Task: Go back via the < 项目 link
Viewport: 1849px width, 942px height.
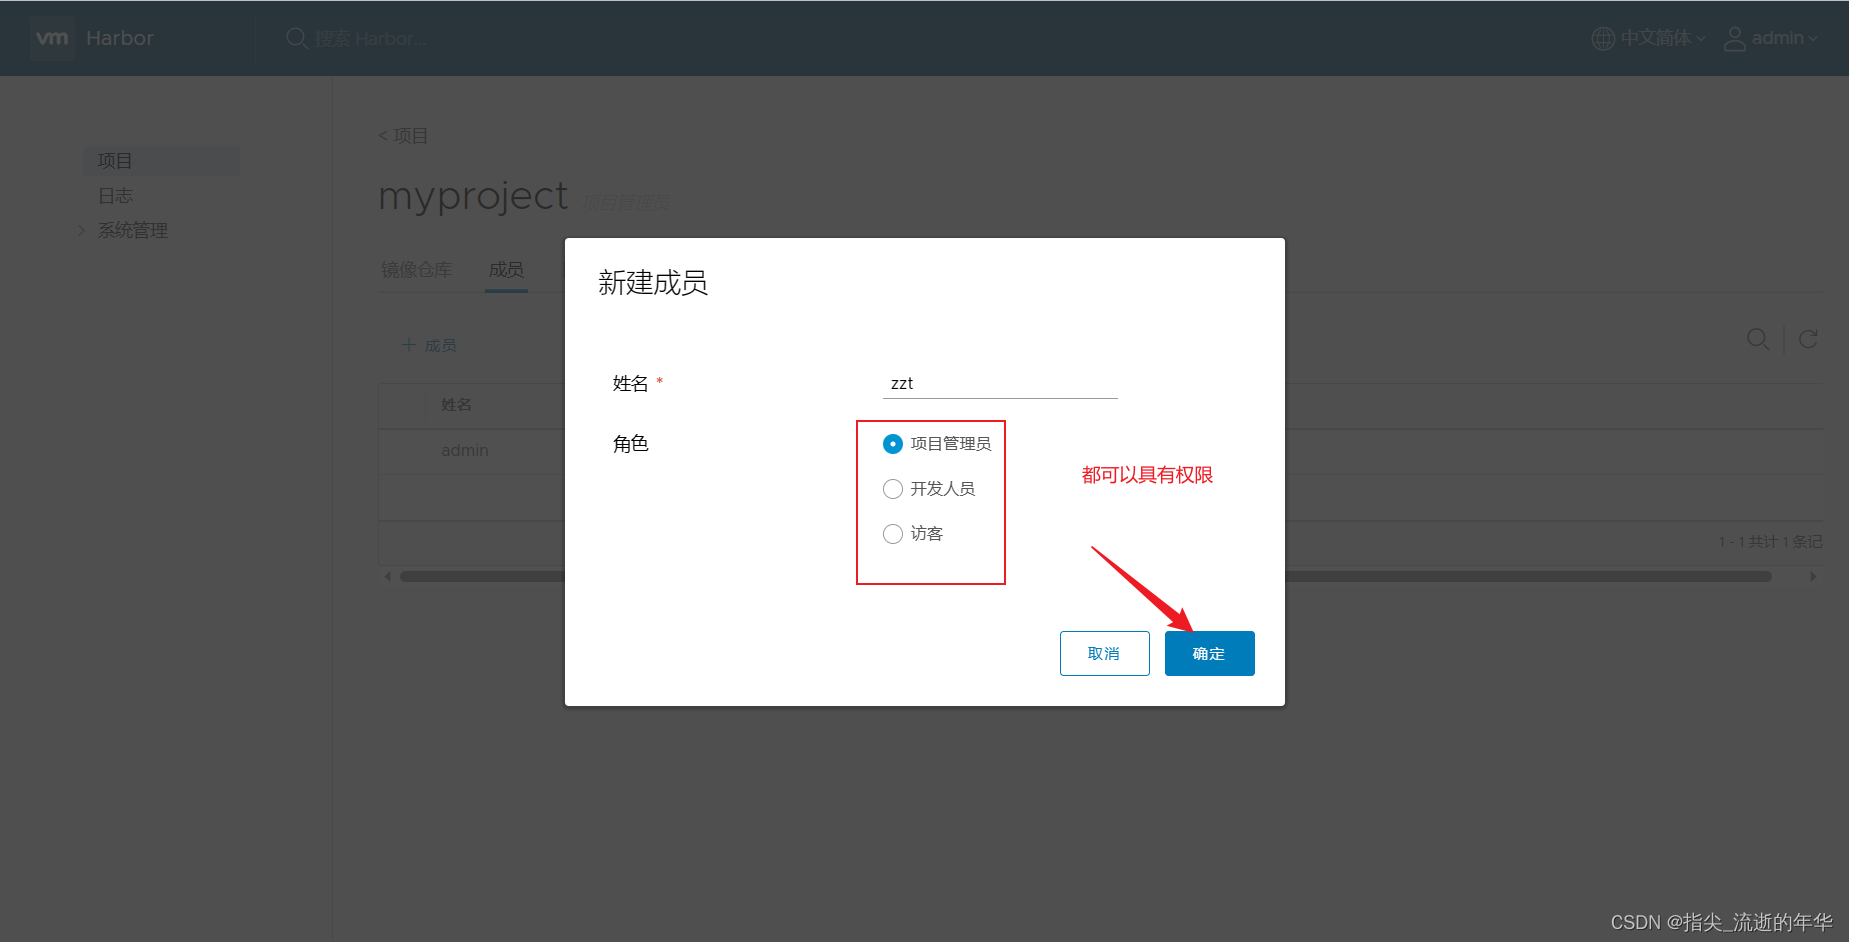Action: coord(403,136)
